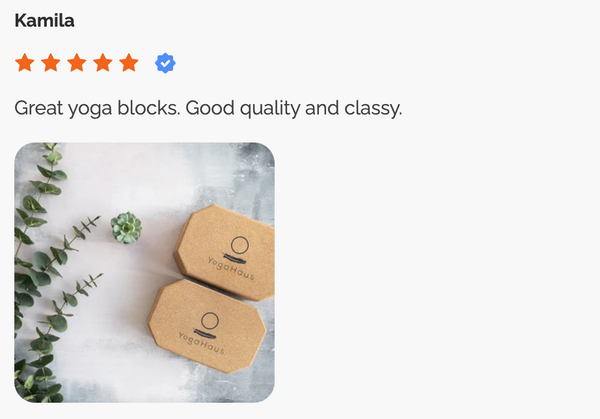Click the phrase "Good quality" in review
This screenshot has height=419, width=600.
(243, 108)
